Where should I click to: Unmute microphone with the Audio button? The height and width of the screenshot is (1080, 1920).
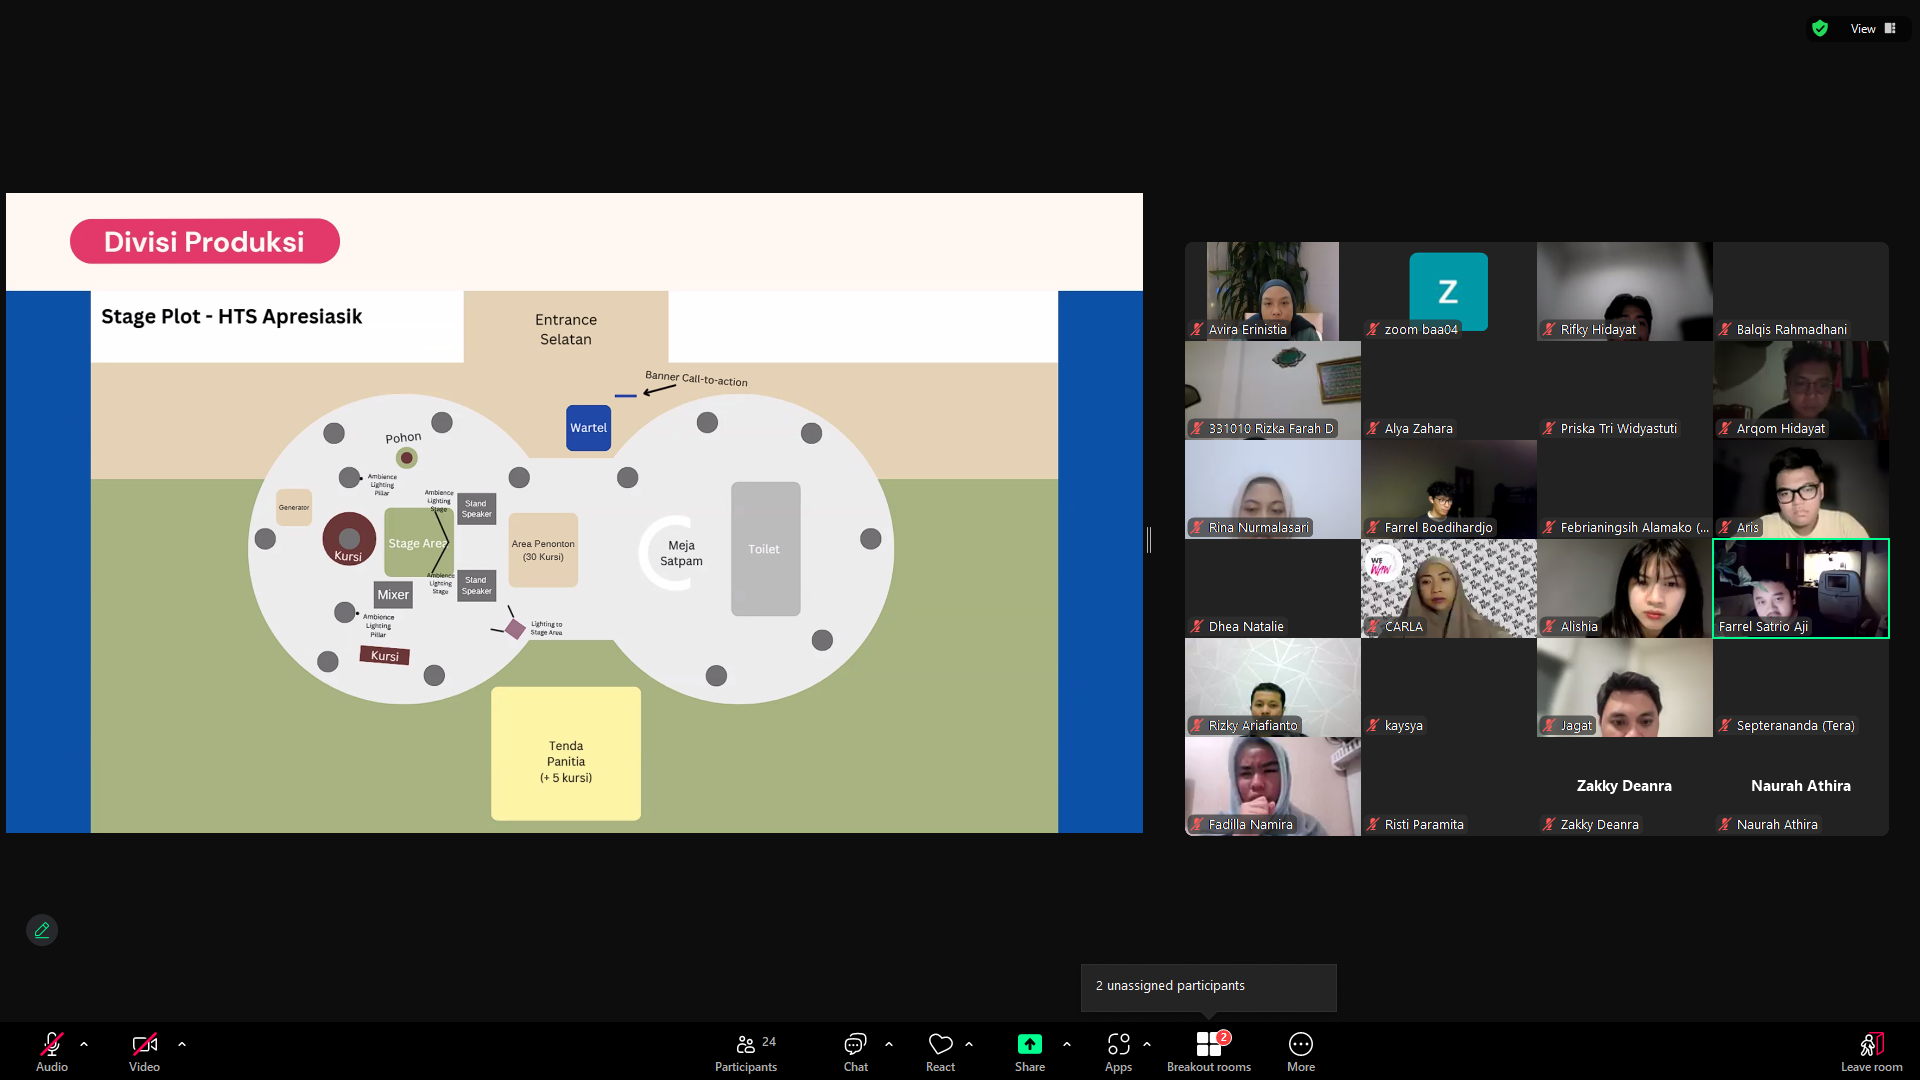point(52,1051)
